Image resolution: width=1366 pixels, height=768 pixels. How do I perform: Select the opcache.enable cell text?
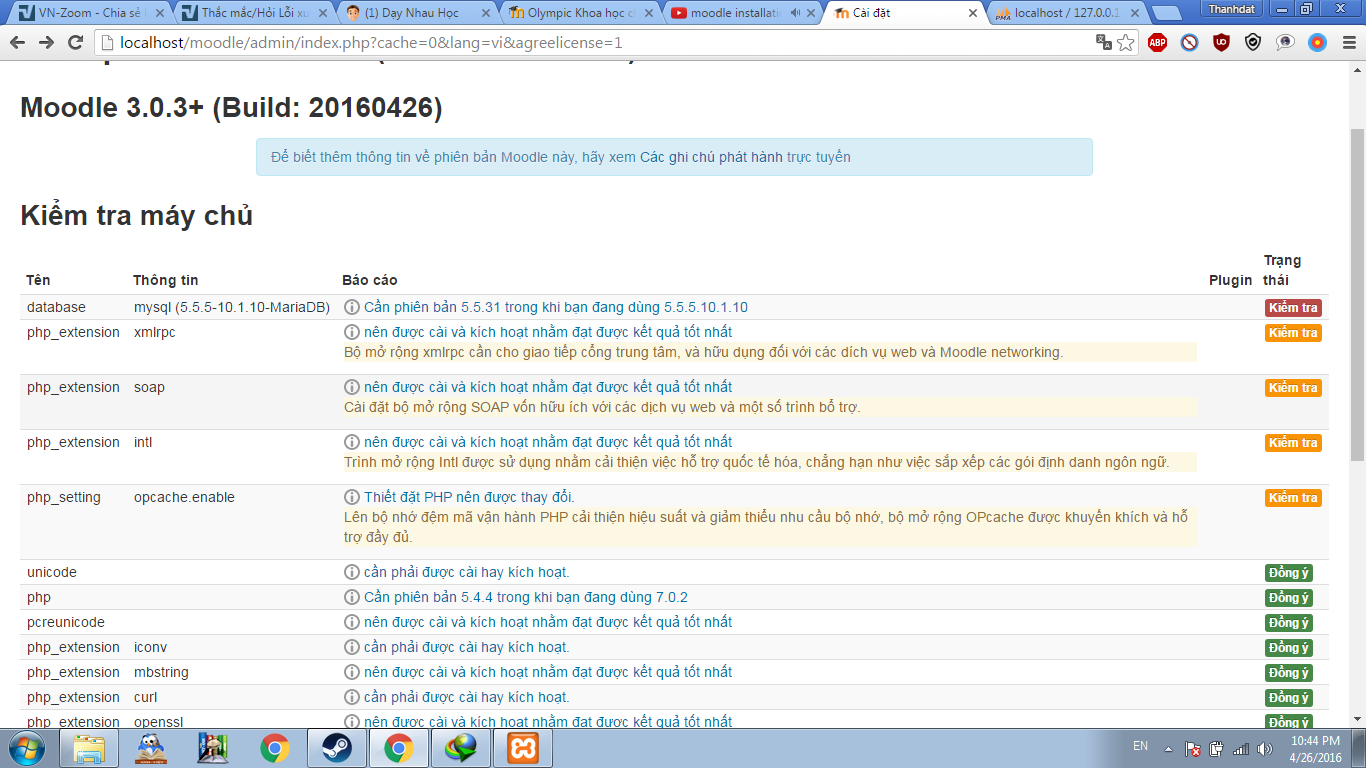tap(184, 497)
